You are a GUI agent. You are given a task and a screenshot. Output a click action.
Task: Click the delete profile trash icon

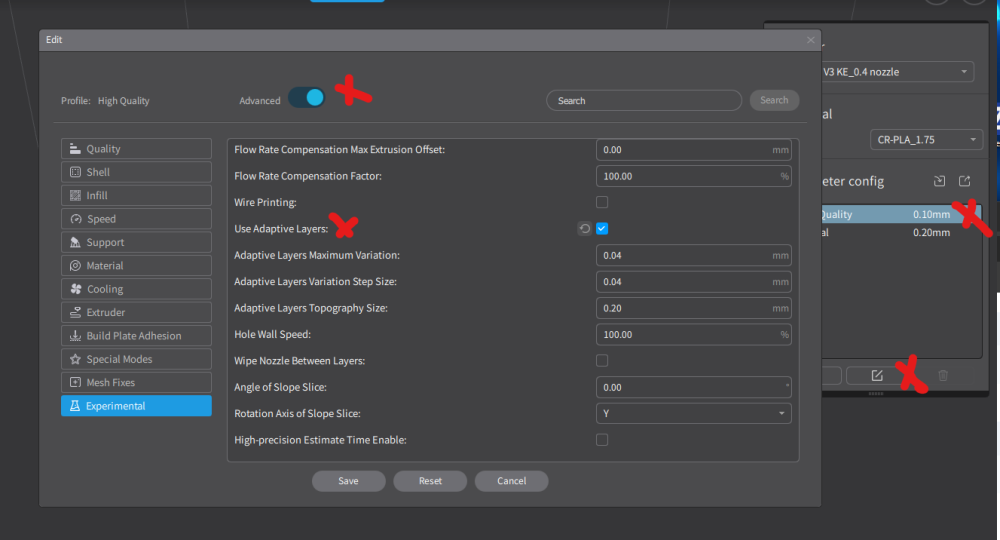point(943,376)
